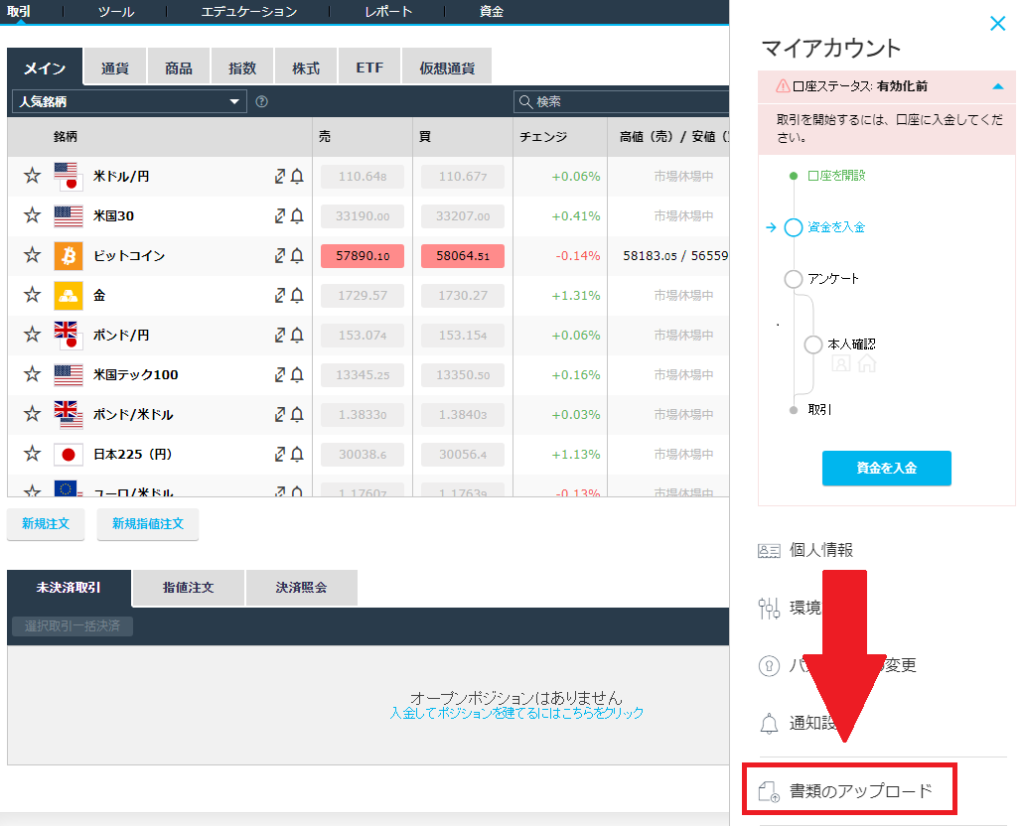The image size is (1024, 826).
Task: Open the popout icon for ポンド/円
Action: [280, 336]
